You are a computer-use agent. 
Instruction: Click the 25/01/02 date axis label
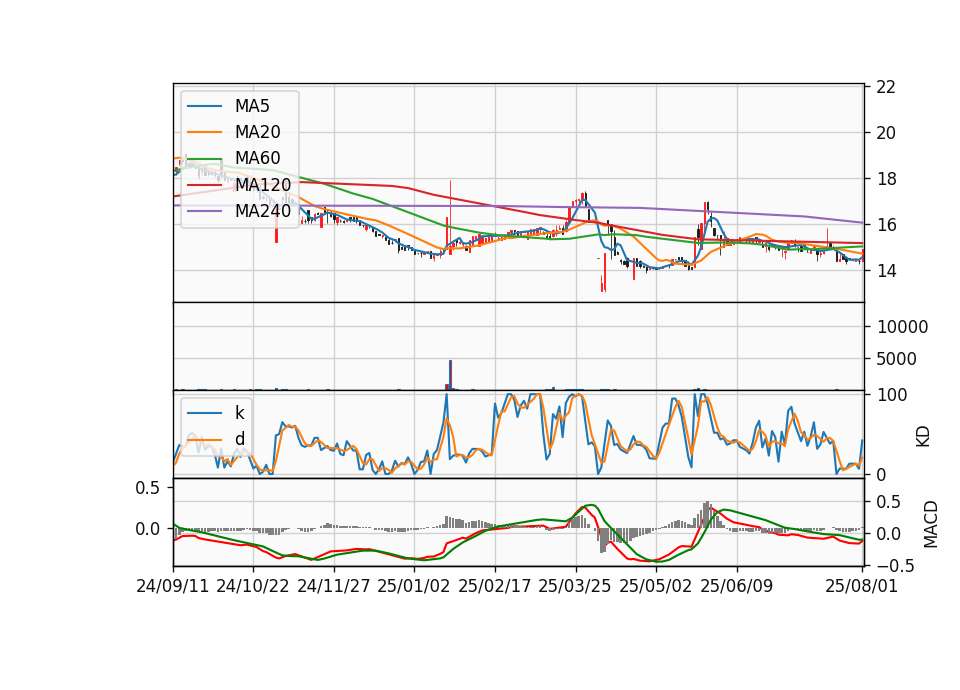(414, 586)
